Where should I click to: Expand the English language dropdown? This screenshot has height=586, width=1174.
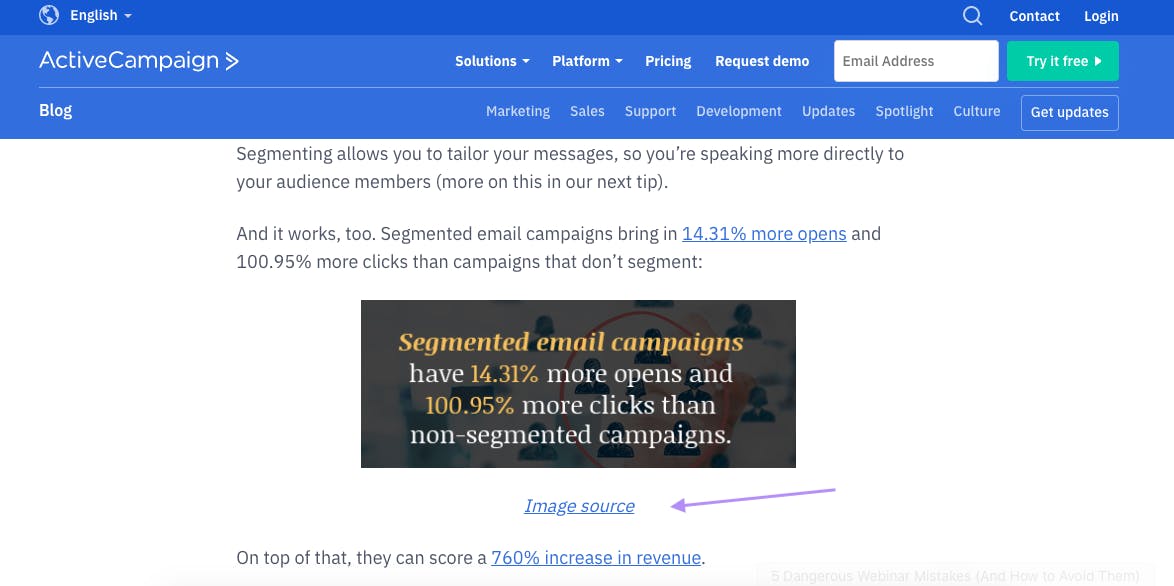(101, 16)
